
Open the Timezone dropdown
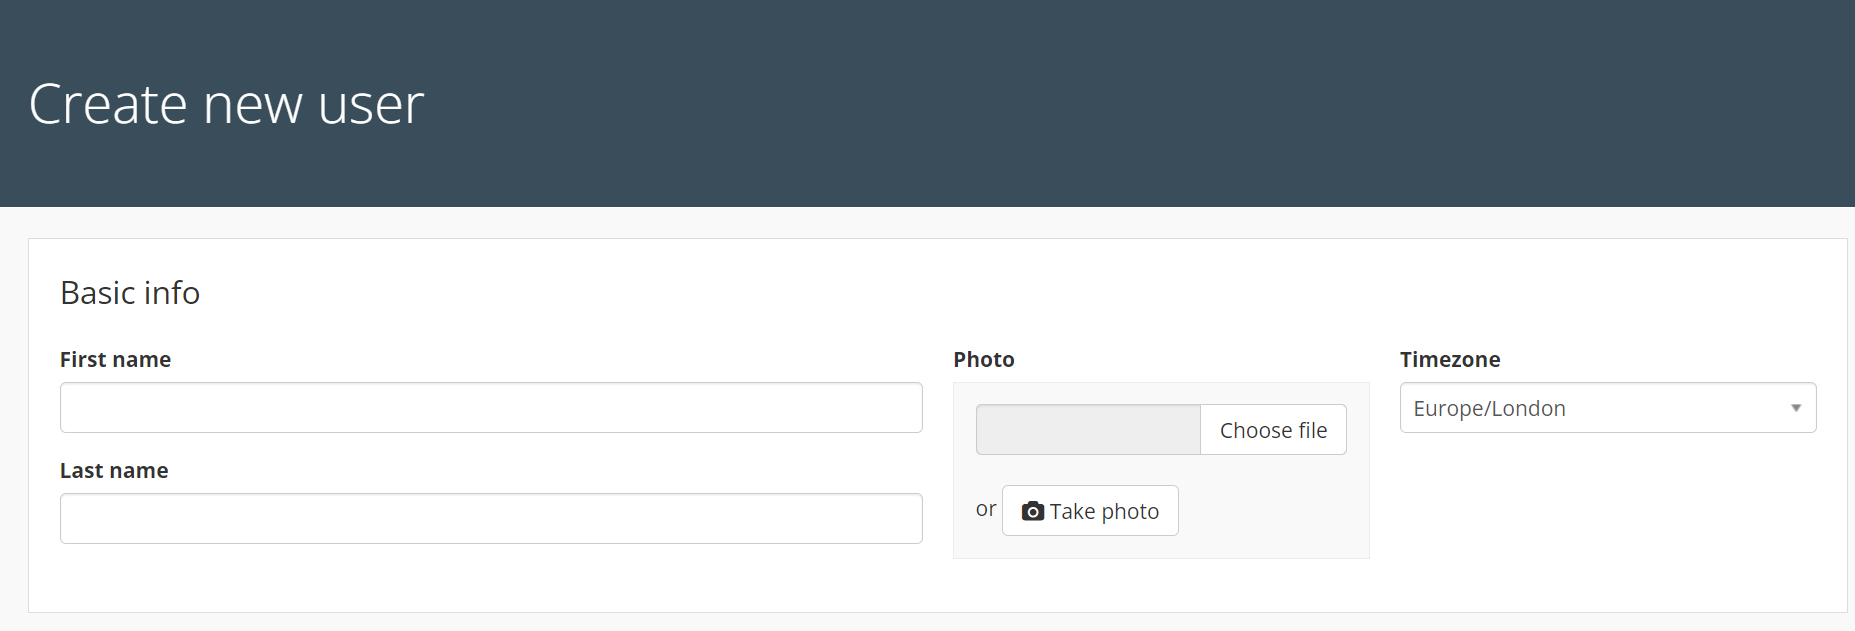tap(1608, 408)
